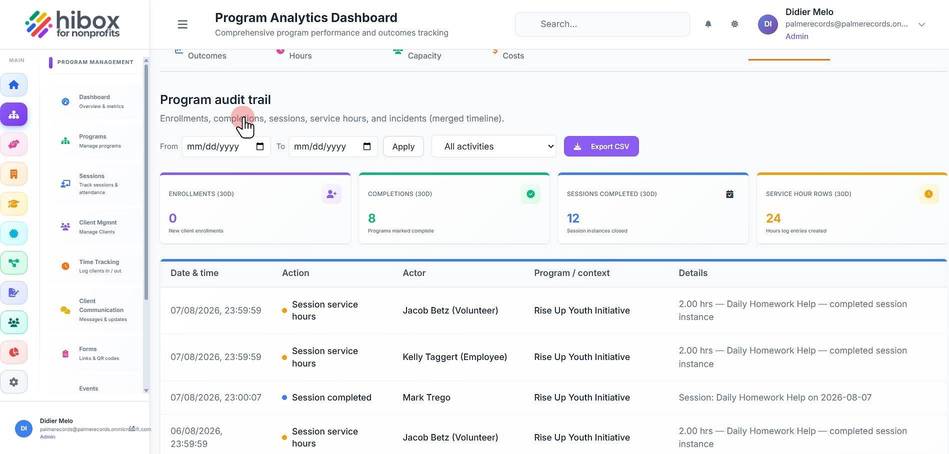Image resolution: width=949 pixels, height=454 pixels.
Task: Open the blue form-edit rail icon
Action: (x=13, y=293)
